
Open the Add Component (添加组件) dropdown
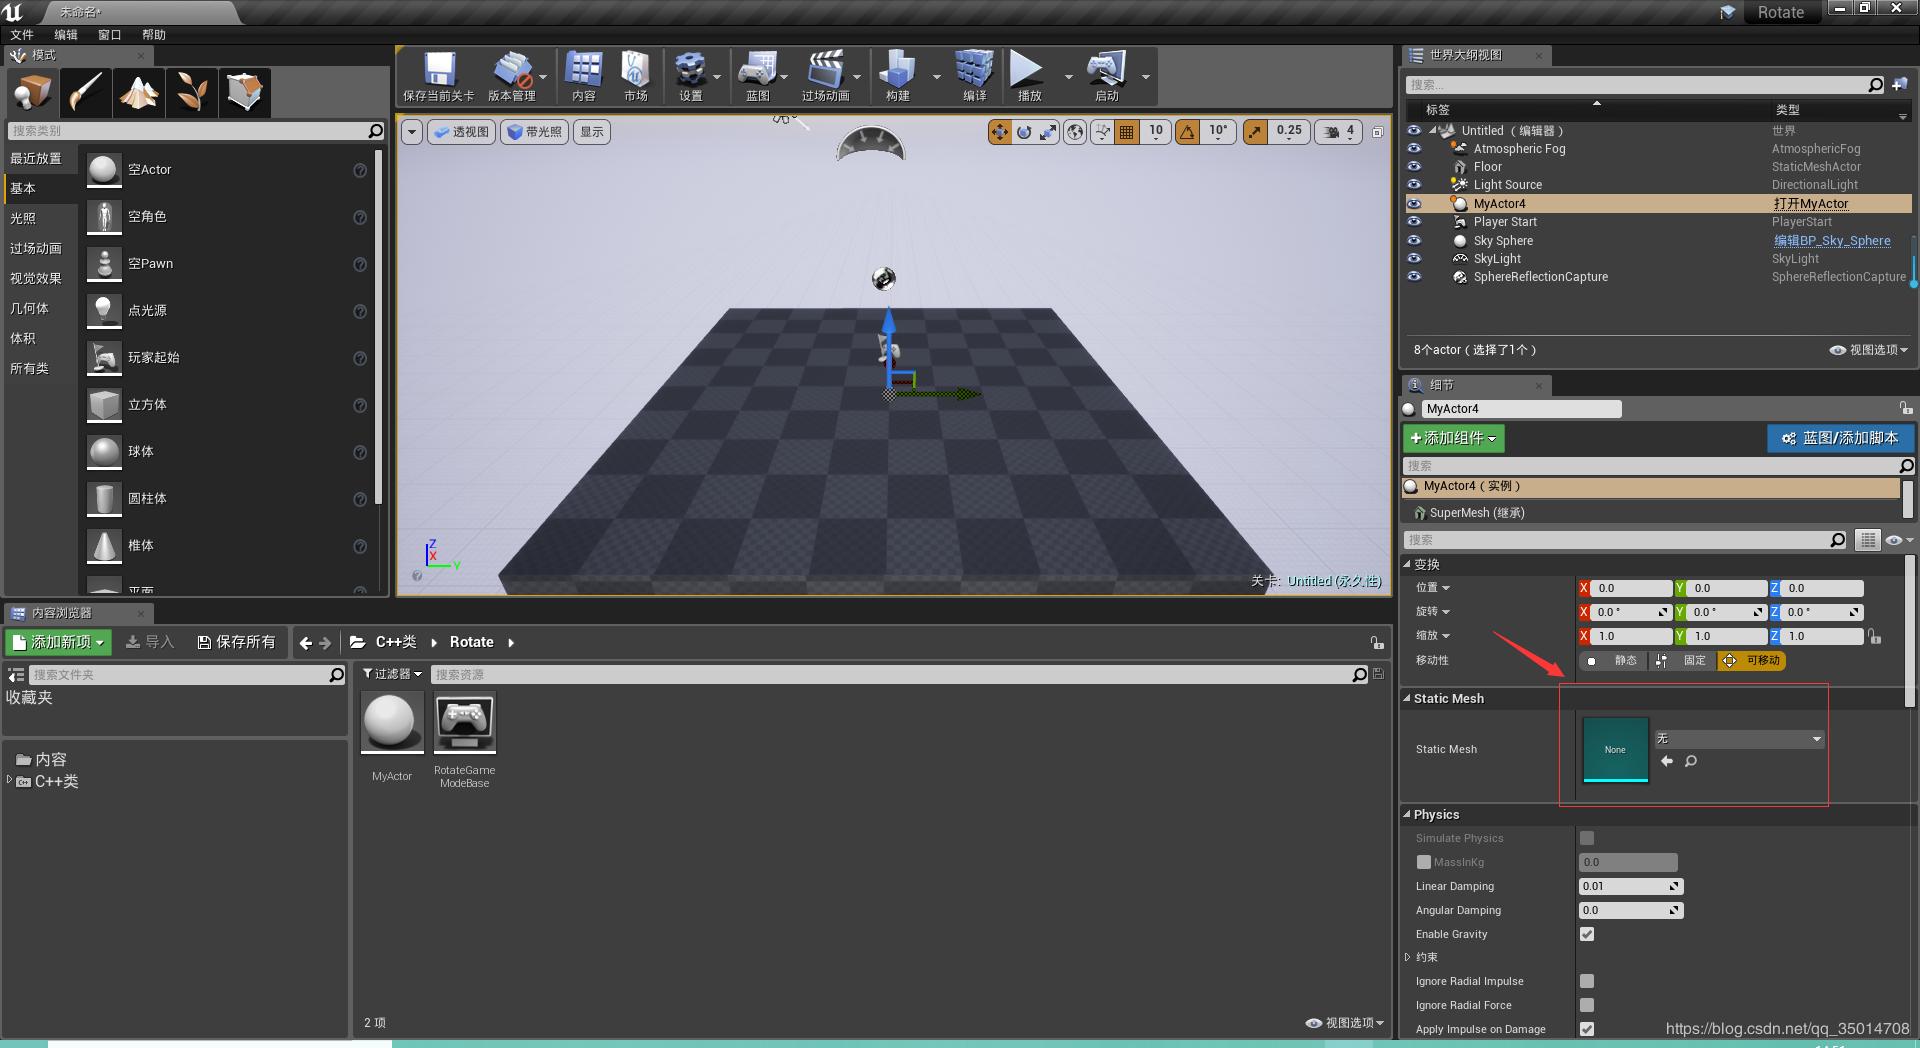tap(1453, 438)
